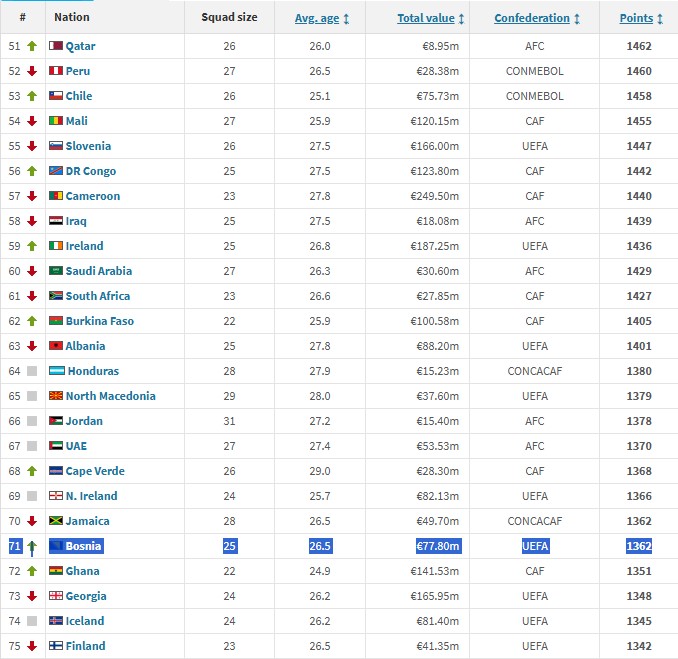This screenshot has width=678, height=659.
Task: Click the South Africa flag icon
Action: coord(56,296)
